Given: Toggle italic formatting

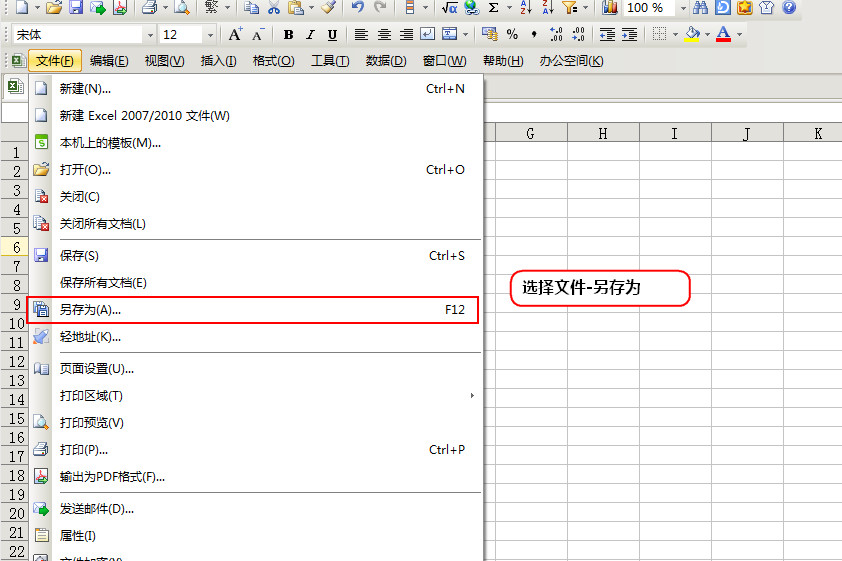Looking at the screenshot, I should tap(310, 35).
